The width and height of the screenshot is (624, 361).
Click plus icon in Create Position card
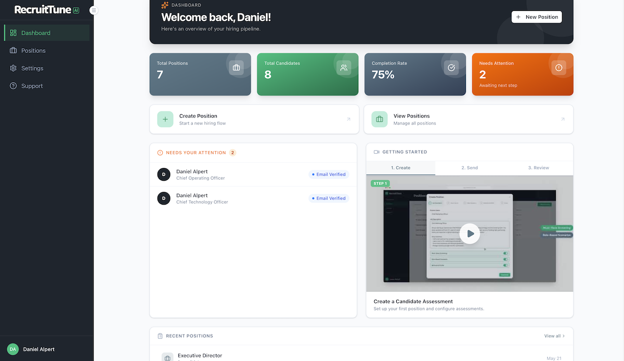(165, 119)
